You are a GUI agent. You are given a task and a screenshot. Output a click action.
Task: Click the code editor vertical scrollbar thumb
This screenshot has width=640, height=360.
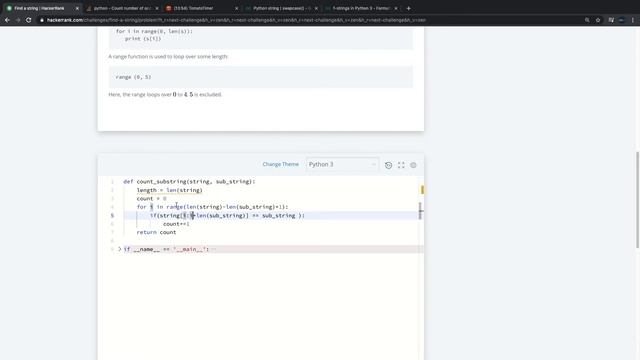tap(420, 211)
